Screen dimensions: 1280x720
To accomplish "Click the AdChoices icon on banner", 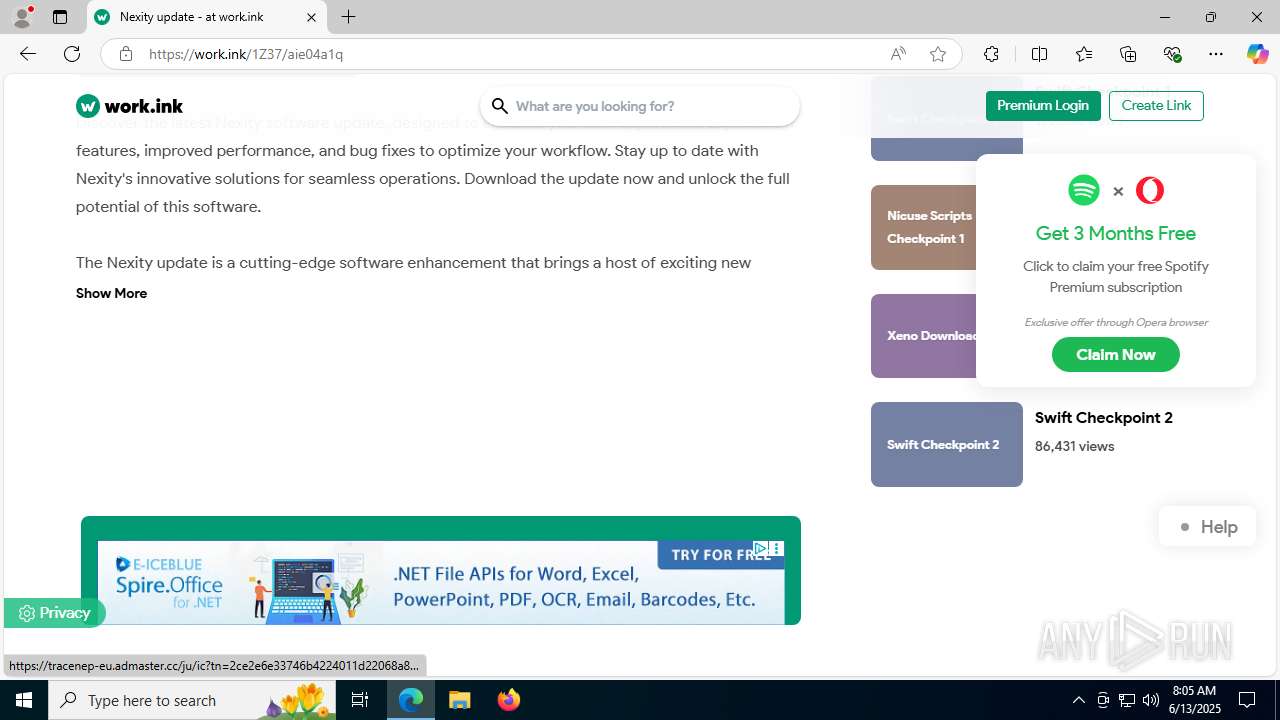I will click(761, 548).
